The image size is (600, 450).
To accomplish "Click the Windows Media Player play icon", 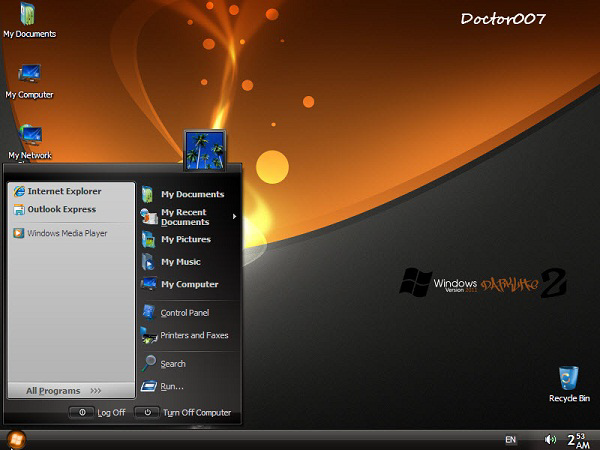I will pyautogui.click(x=18, y=233).
